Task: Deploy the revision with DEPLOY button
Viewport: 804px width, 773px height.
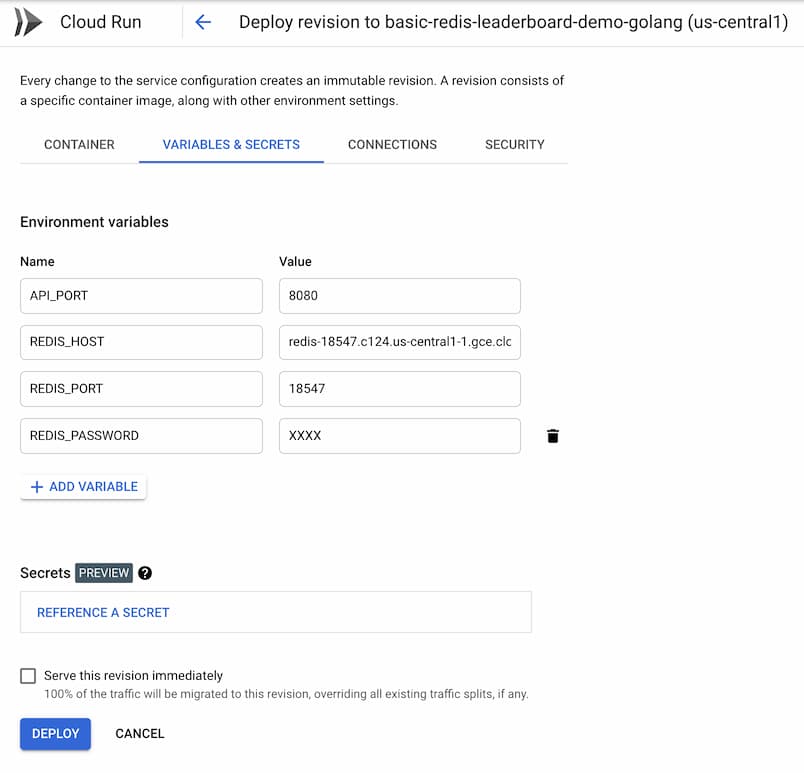Action: pos(55,734)
